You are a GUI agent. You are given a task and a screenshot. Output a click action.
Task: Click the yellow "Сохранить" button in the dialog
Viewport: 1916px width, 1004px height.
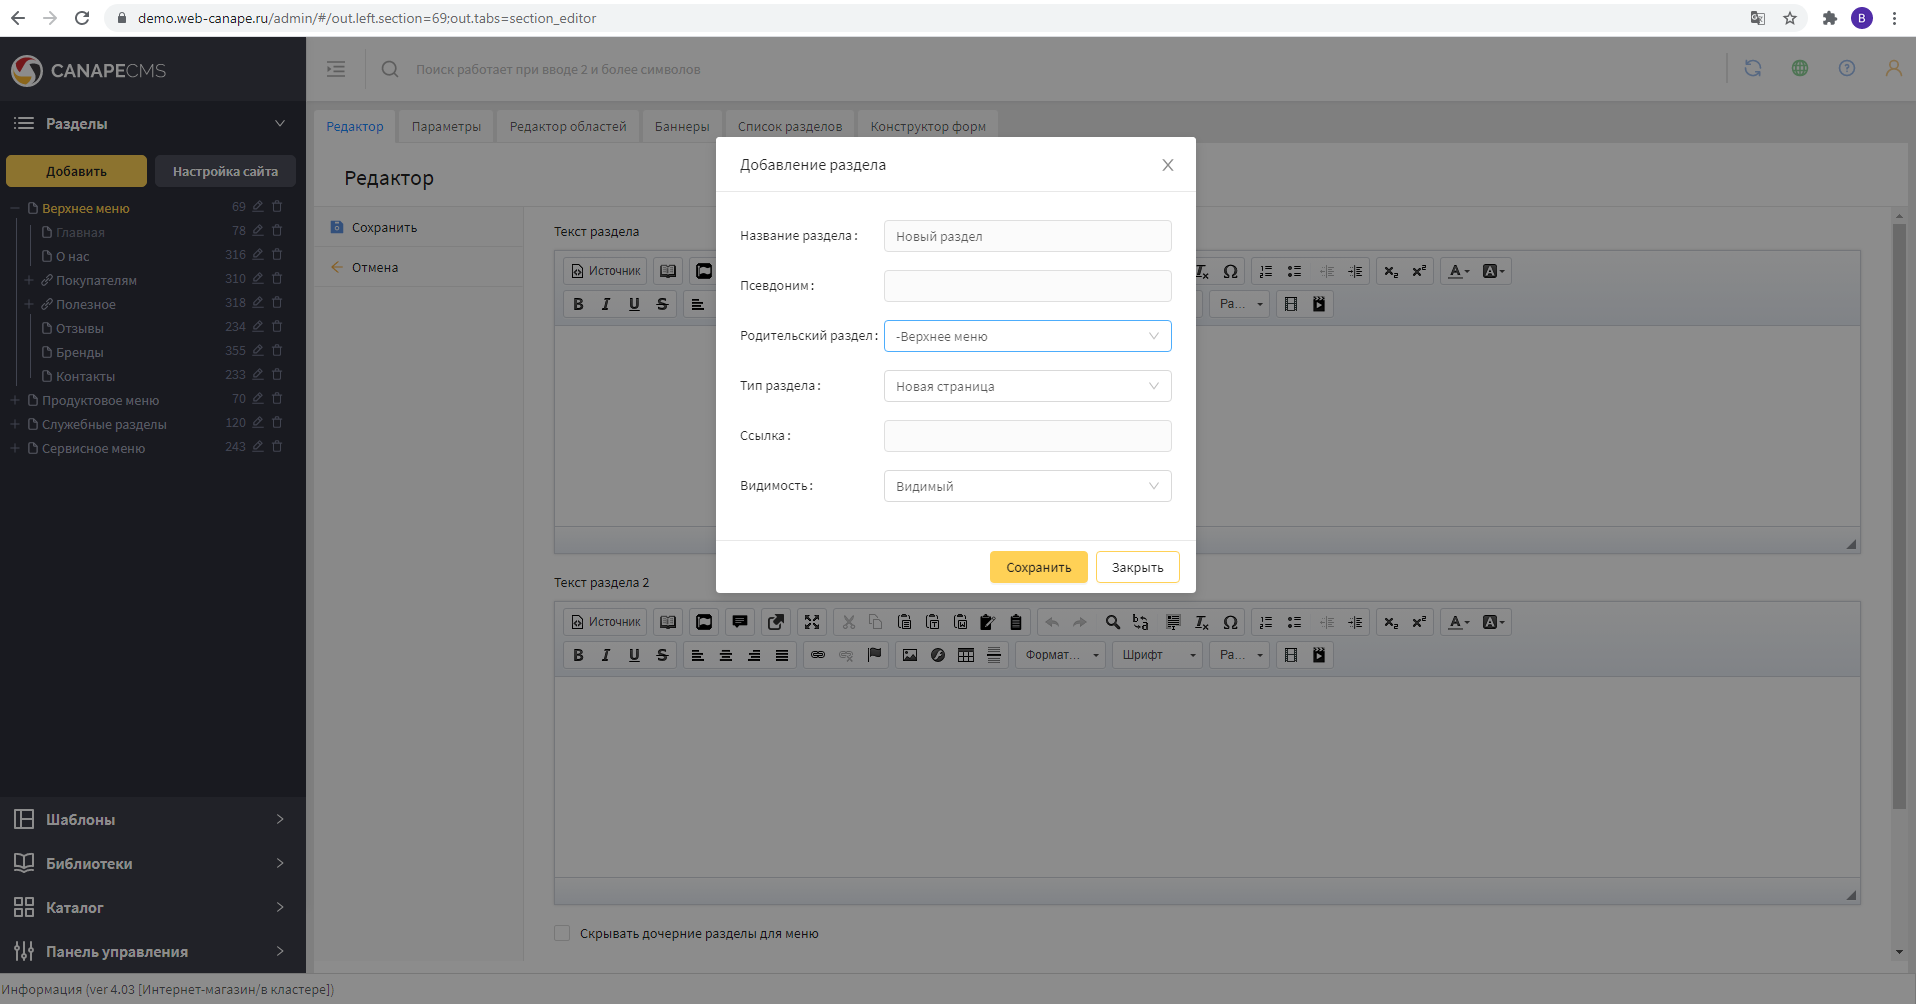[x=1038, y=567]
